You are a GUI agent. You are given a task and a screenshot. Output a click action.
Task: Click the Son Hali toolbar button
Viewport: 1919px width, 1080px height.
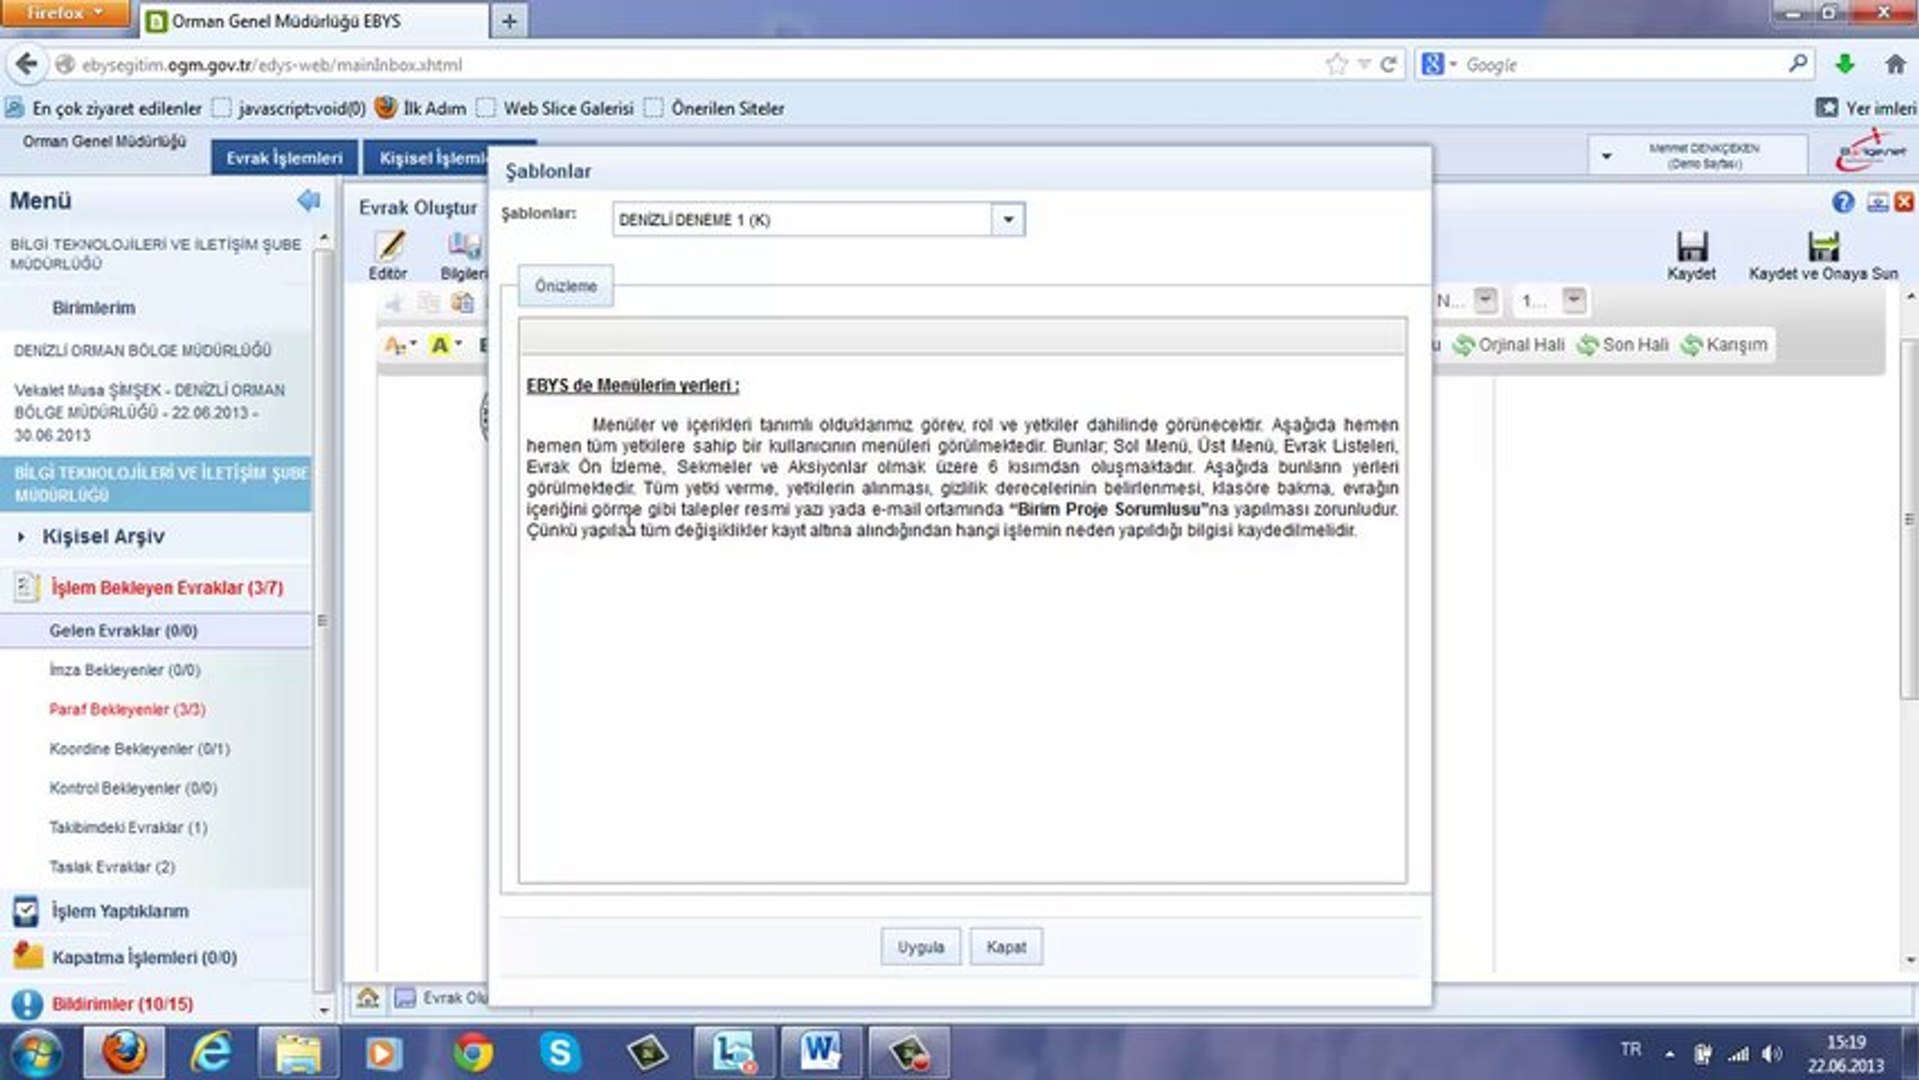coord(1623,345)
